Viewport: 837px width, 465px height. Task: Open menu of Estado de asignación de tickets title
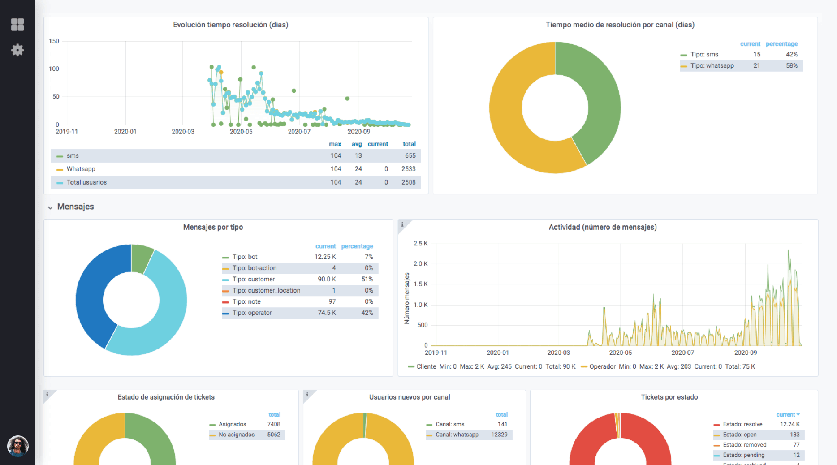pyautogui.click(x=166, y=397)
